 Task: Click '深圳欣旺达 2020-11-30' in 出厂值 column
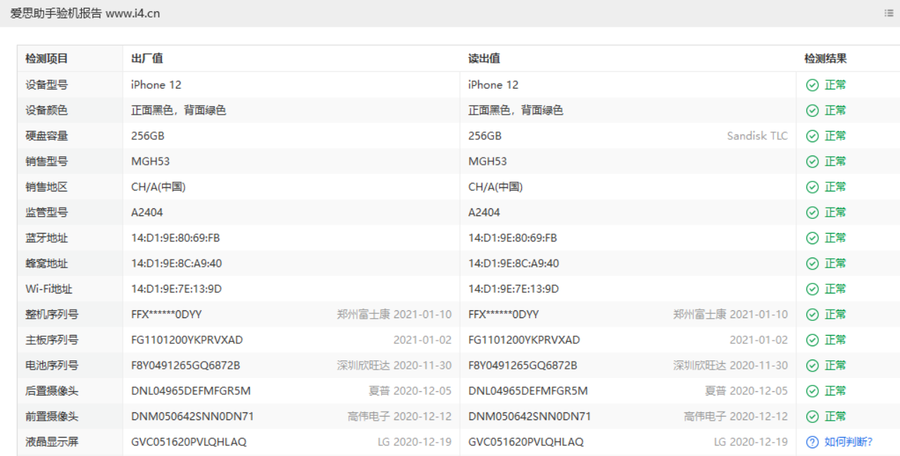[x=394, y=365]
